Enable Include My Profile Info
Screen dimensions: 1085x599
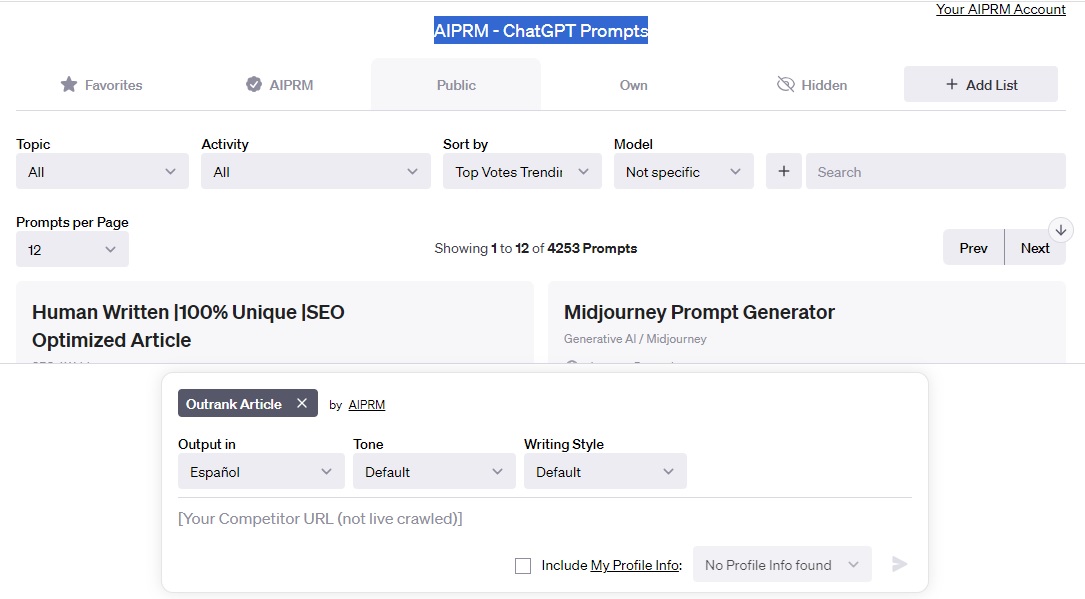click(x=523, y=565)
